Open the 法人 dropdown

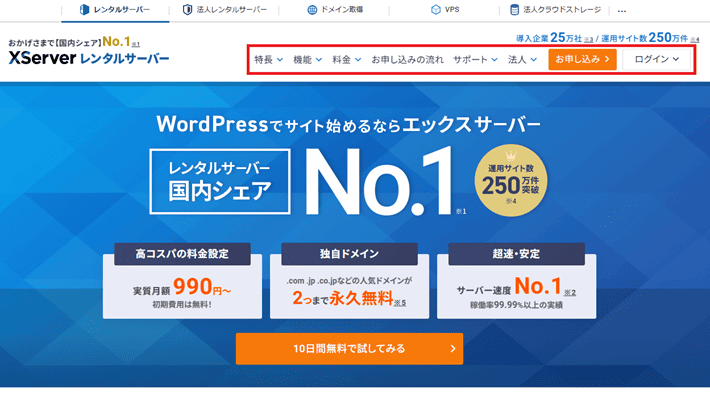pyautogui.click(x=523, y=59)
